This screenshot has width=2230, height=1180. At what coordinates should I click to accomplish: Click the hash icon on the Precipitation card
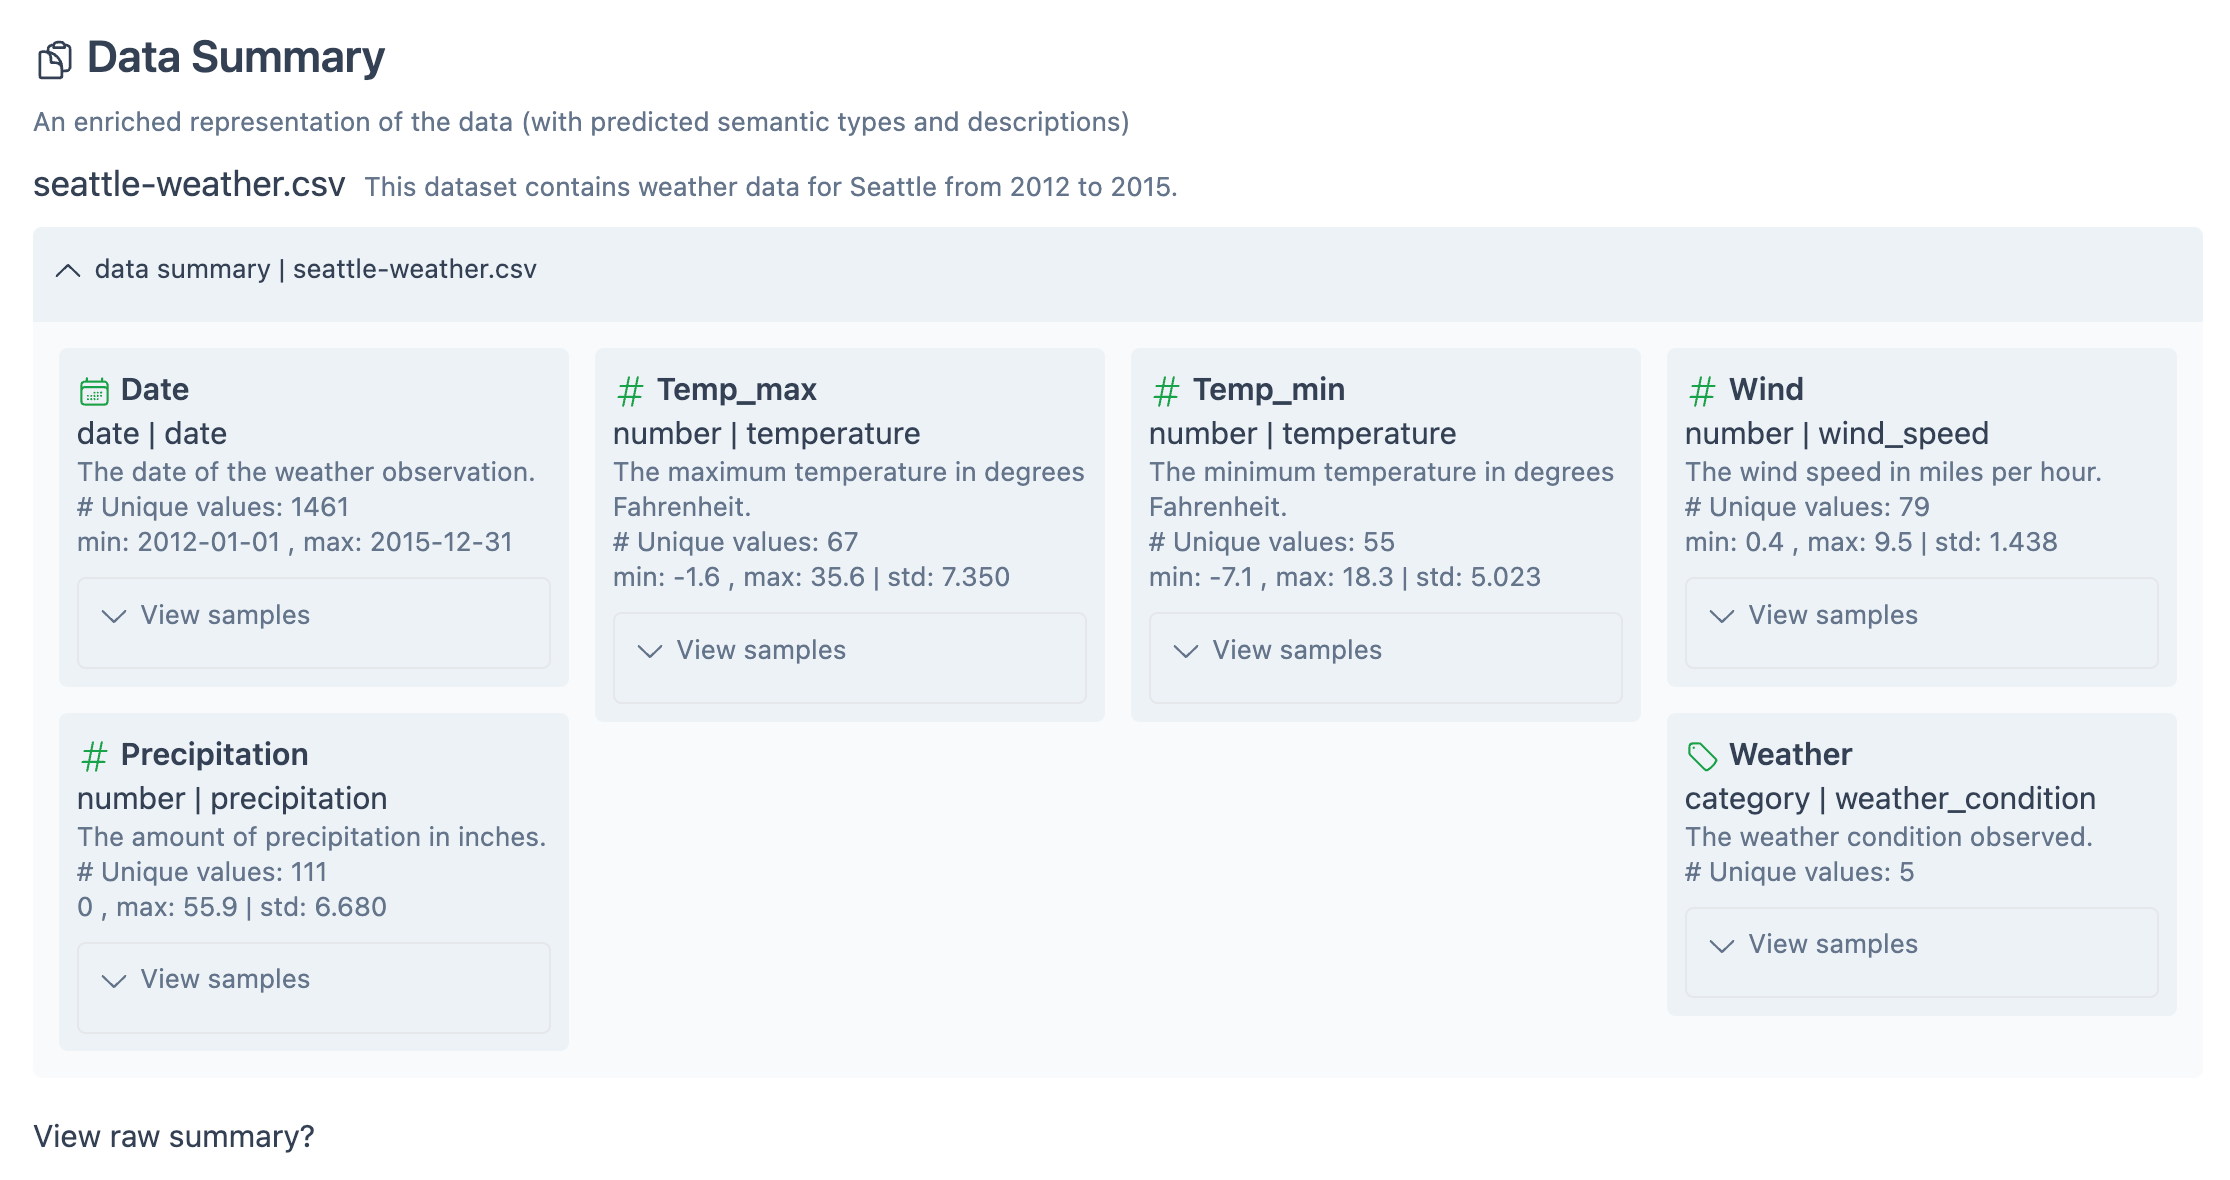(95, 755)
